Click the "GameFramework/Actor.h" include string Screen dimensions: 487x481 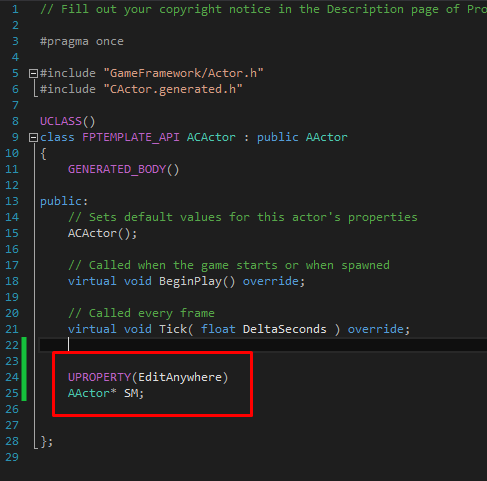click(x=183, y=73)
